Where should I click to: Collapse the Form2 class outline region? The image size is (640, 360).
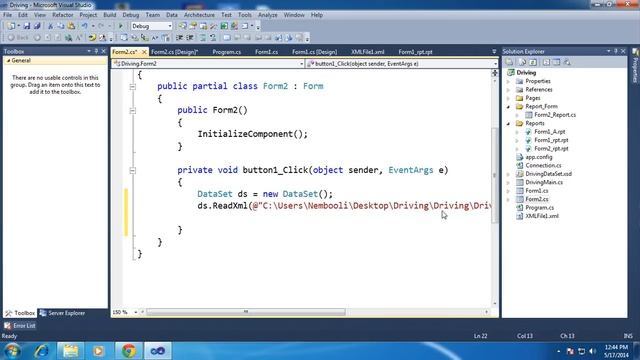pyautogui.click(x=133, y=87)
